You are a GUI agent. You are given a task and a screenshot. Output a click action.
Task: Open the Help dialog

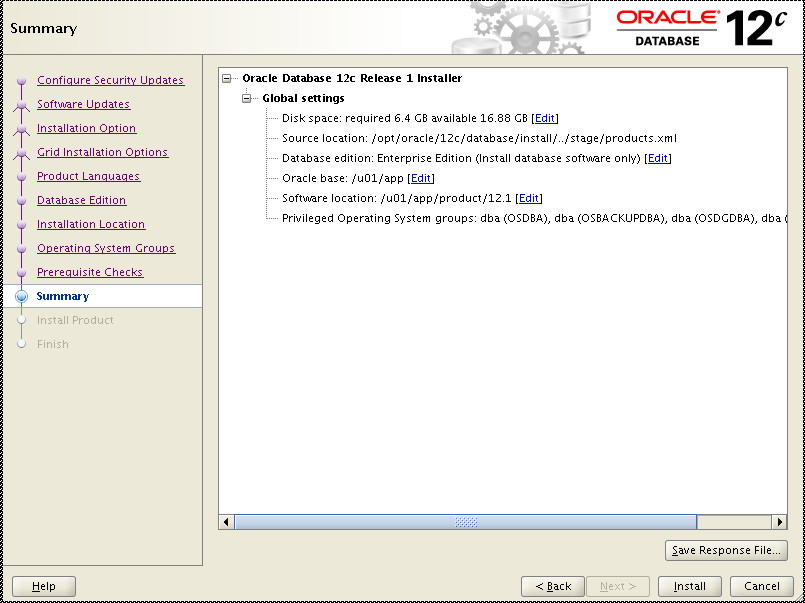(44, 586)
